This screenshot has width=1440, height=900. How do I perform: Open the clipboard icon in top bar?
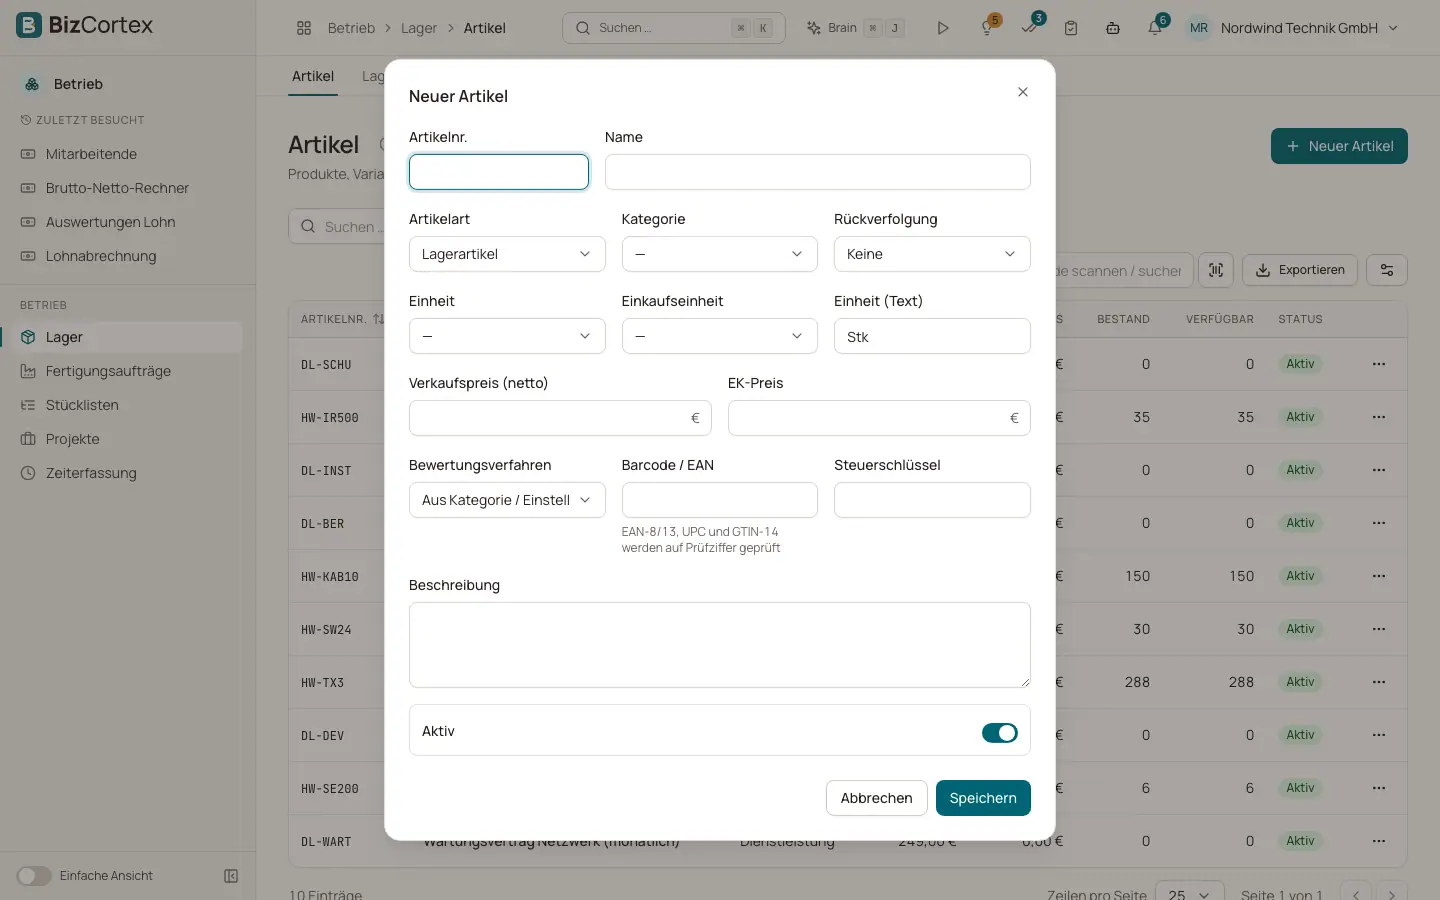(x=1071, y=28)
